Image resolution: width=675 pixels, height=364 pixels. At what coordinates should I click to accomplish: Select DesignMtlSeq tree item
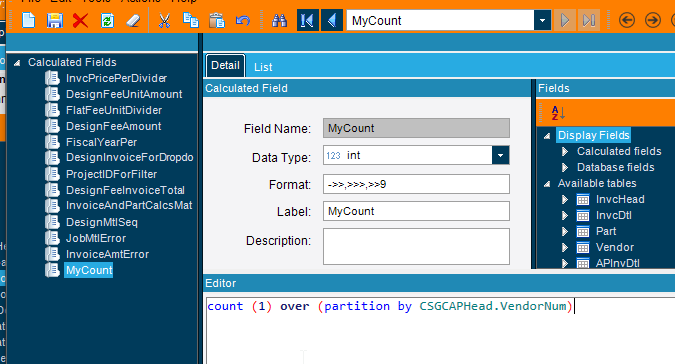(x=102, y=222)
